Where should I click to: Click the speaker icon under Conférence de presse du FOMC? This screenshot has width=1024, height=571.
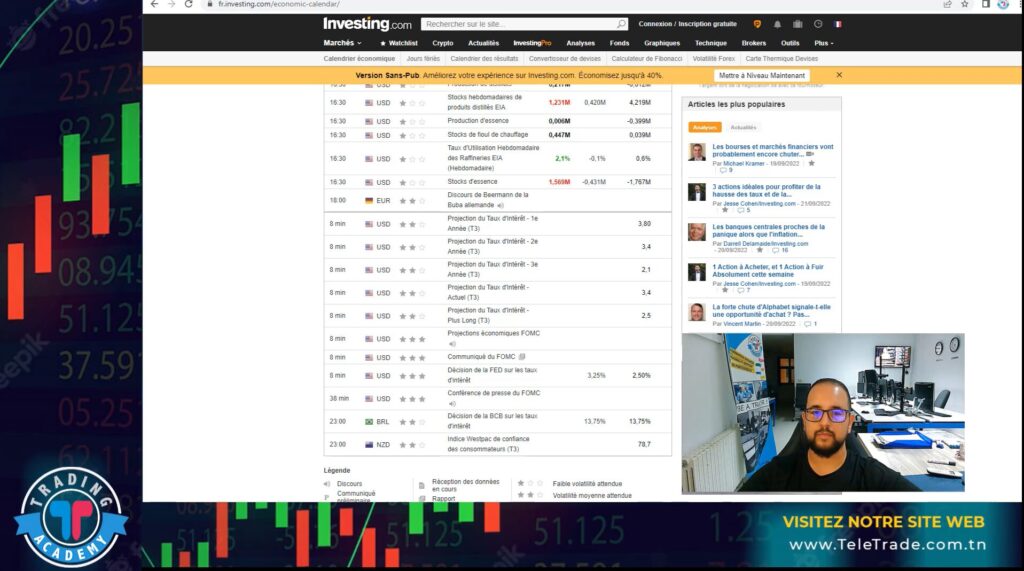point(451,404)
